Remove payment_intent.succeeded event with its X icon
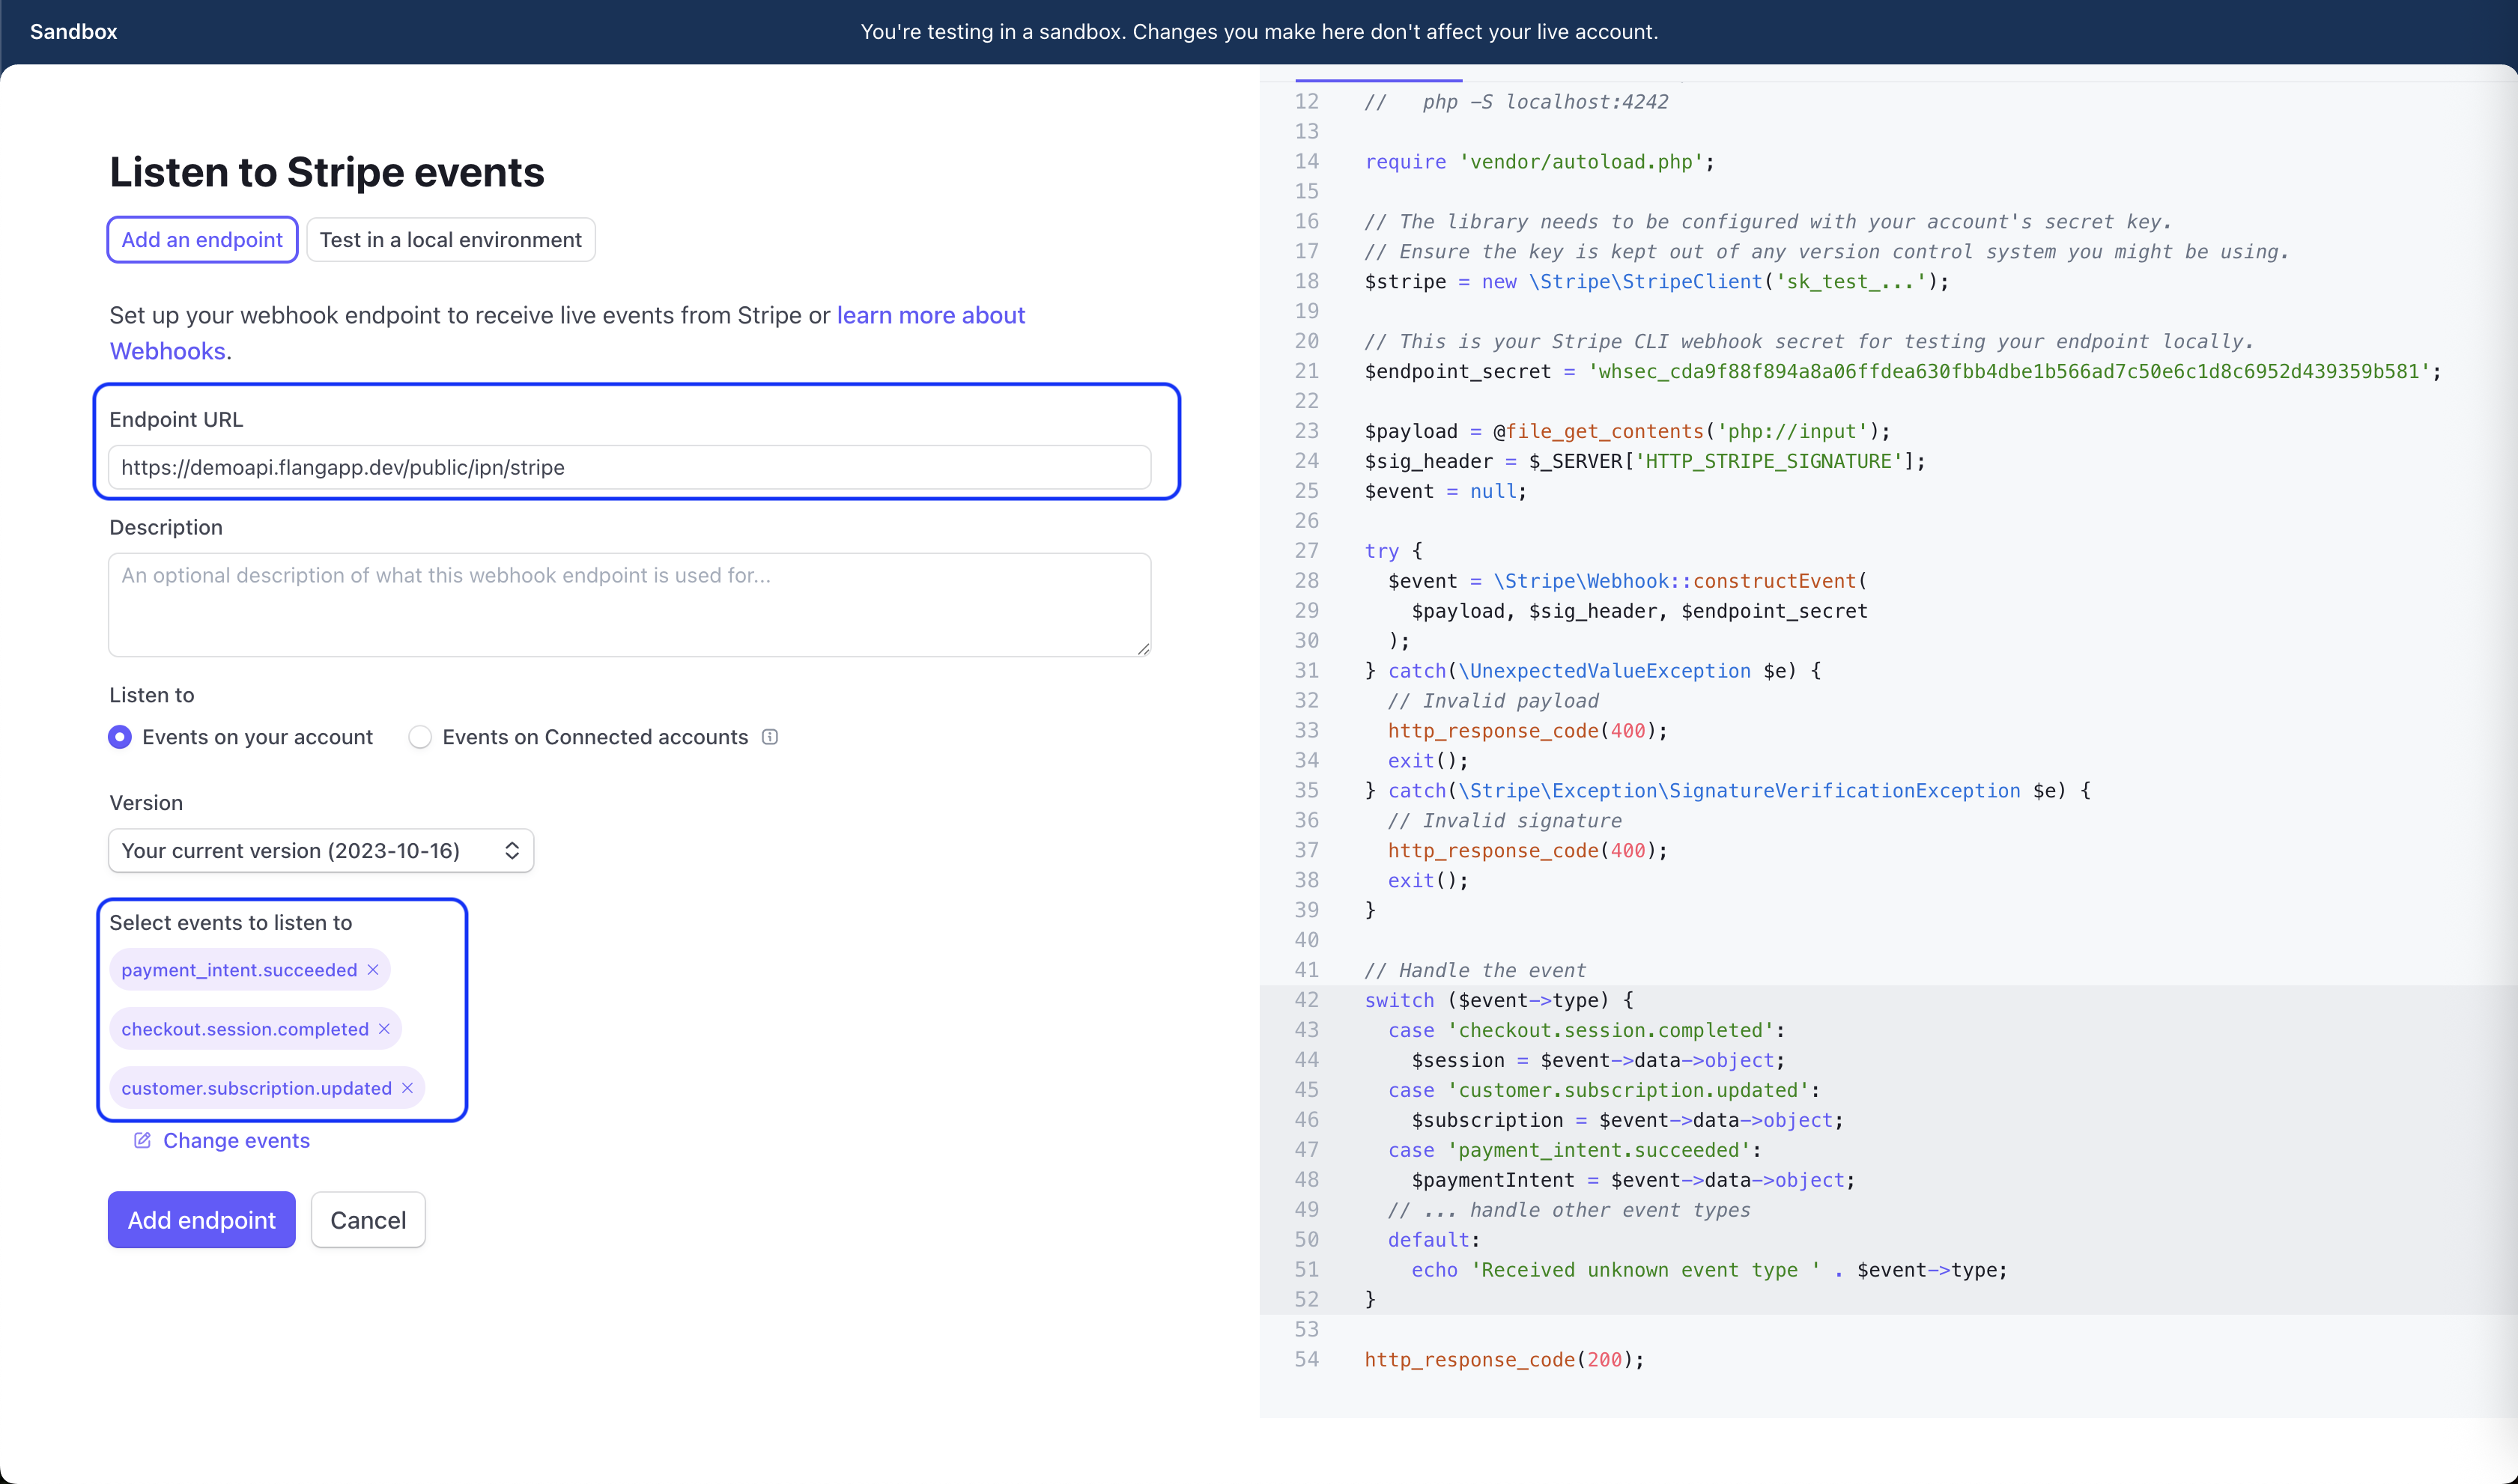This screenshot has height=1484, width=2518. 373,970
